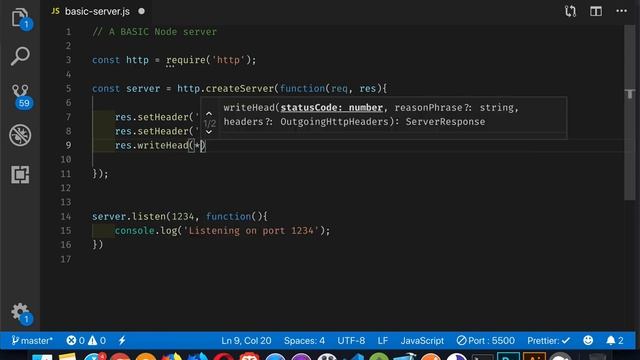Open the smiley feedback icon
640x360 pixels.
(x=588, y=340)
